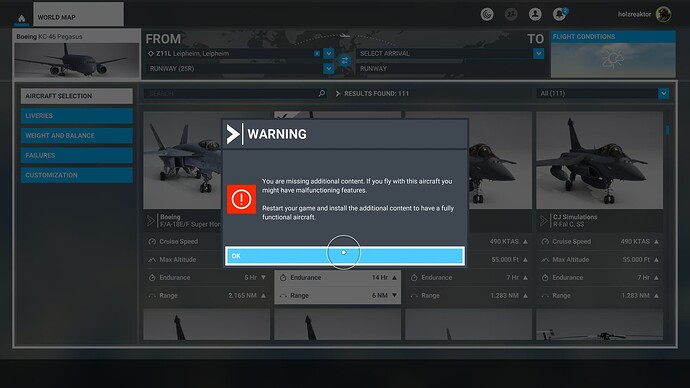Image resolution: width=690 pixels, height=388 pixels.
Task: Click the 6 NM Range down arrow
Action: coord(394,296)
